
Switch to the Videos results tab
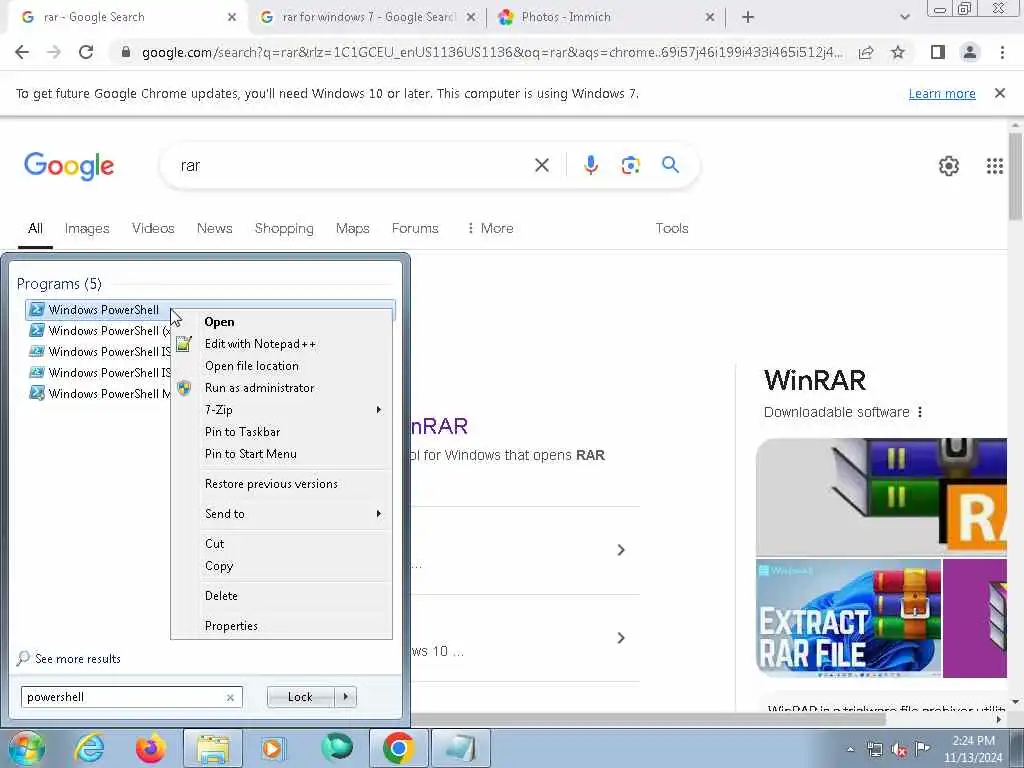(x=153, y=228)
